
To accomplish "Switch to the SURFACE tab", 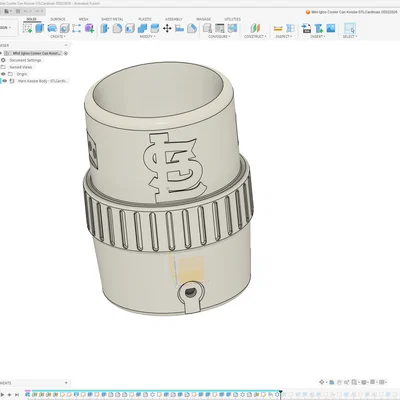I will click(x=58, y=19).
